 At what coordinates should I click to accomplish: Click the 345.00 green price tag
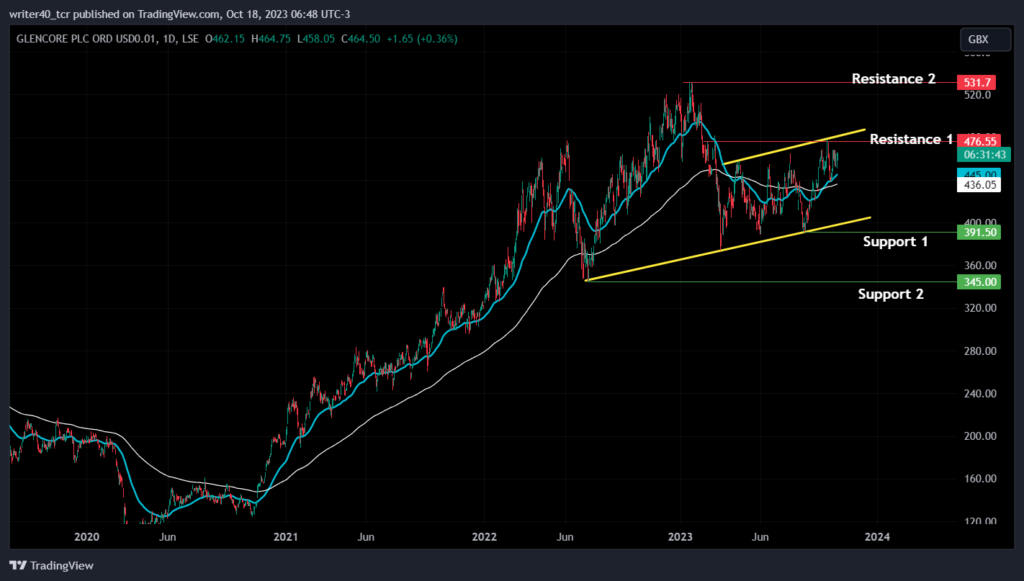[x=979, y=282]
